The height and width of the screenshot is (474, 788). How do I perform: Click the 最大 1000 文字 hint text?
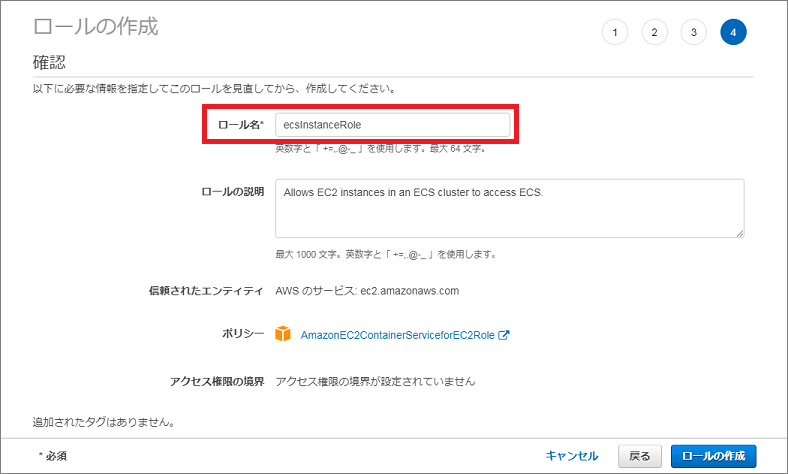pyautogui.click(x=308, y=254)
